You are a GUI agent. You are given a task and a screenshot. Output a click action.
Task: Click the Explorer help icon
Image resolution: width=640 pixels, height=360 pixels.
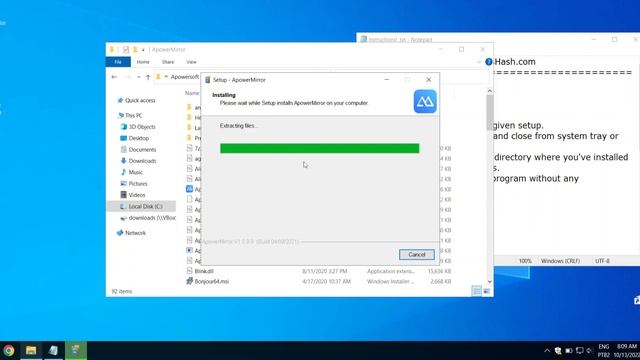[x=489, y=62]
